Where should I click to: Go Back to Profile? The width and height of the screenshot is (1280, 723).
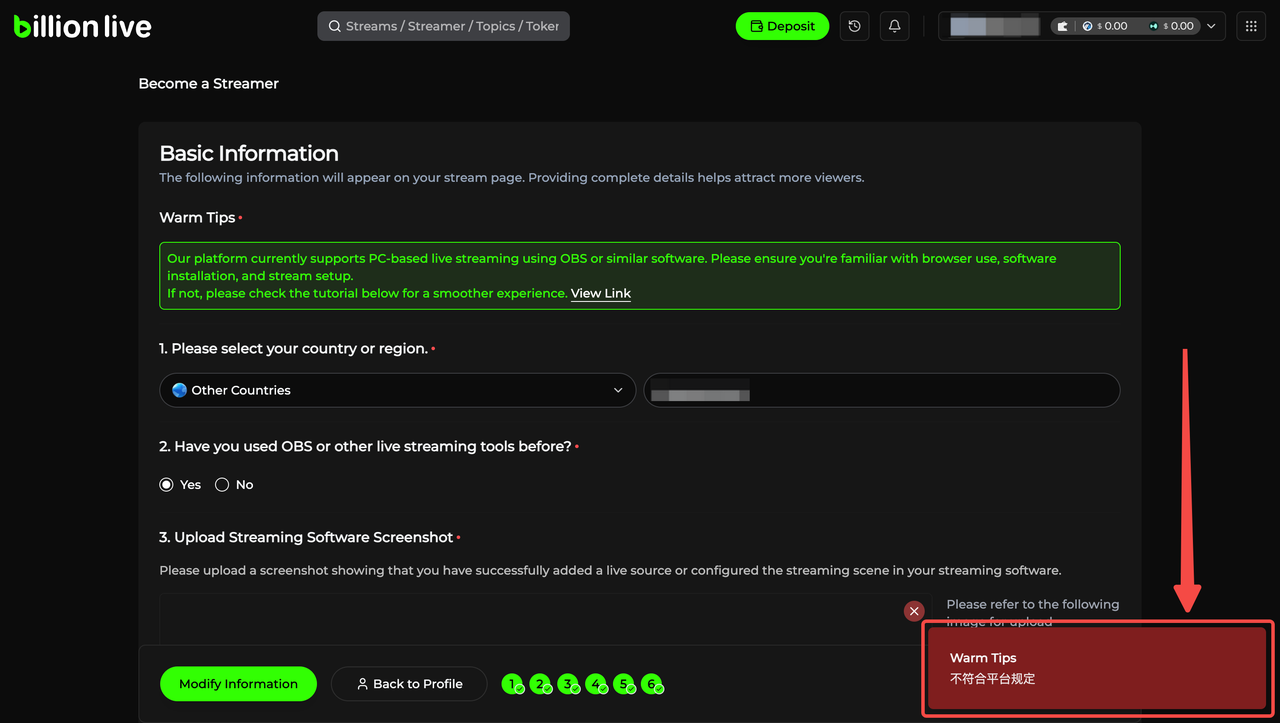(409, 684)
